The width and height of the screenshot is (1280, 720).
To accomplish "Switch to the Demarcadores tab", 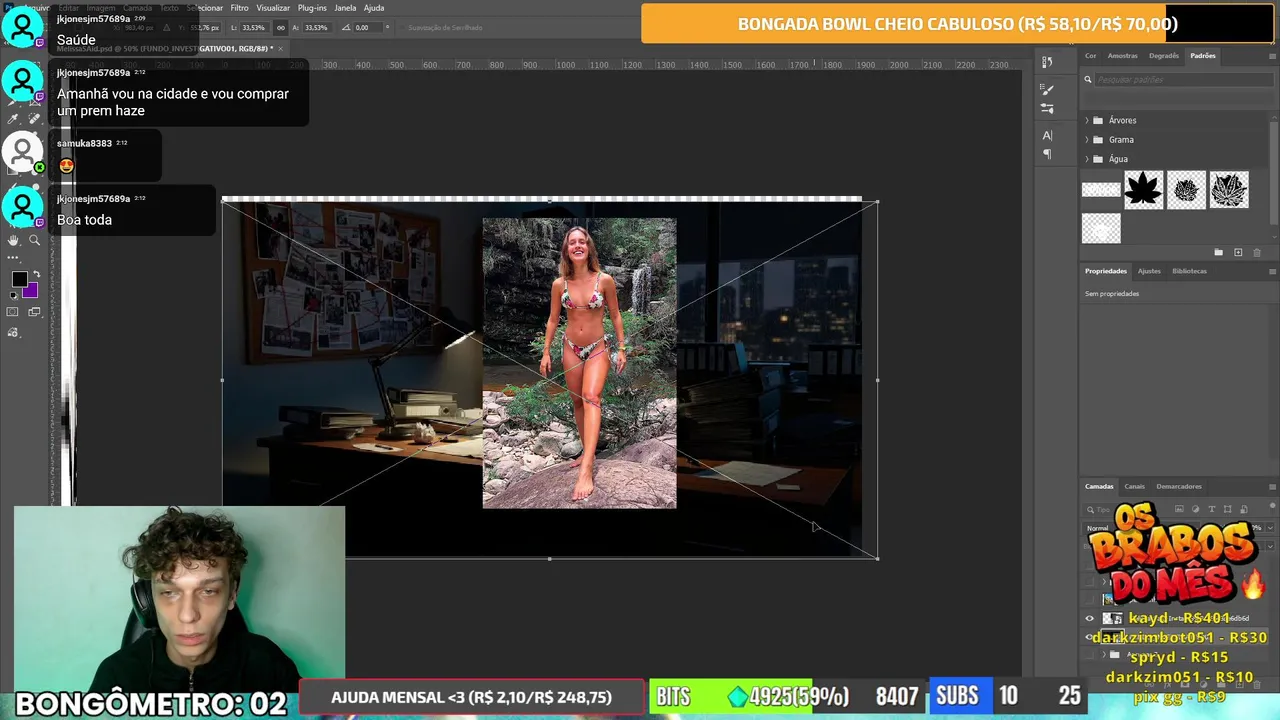I will point(1179,486).
